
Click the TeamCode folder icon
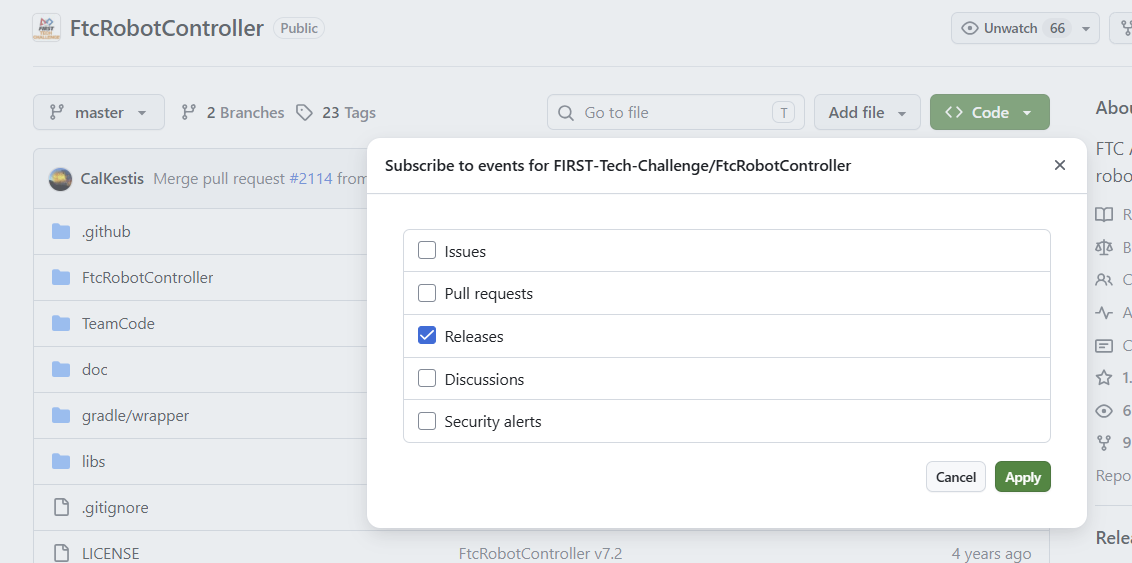61,323
